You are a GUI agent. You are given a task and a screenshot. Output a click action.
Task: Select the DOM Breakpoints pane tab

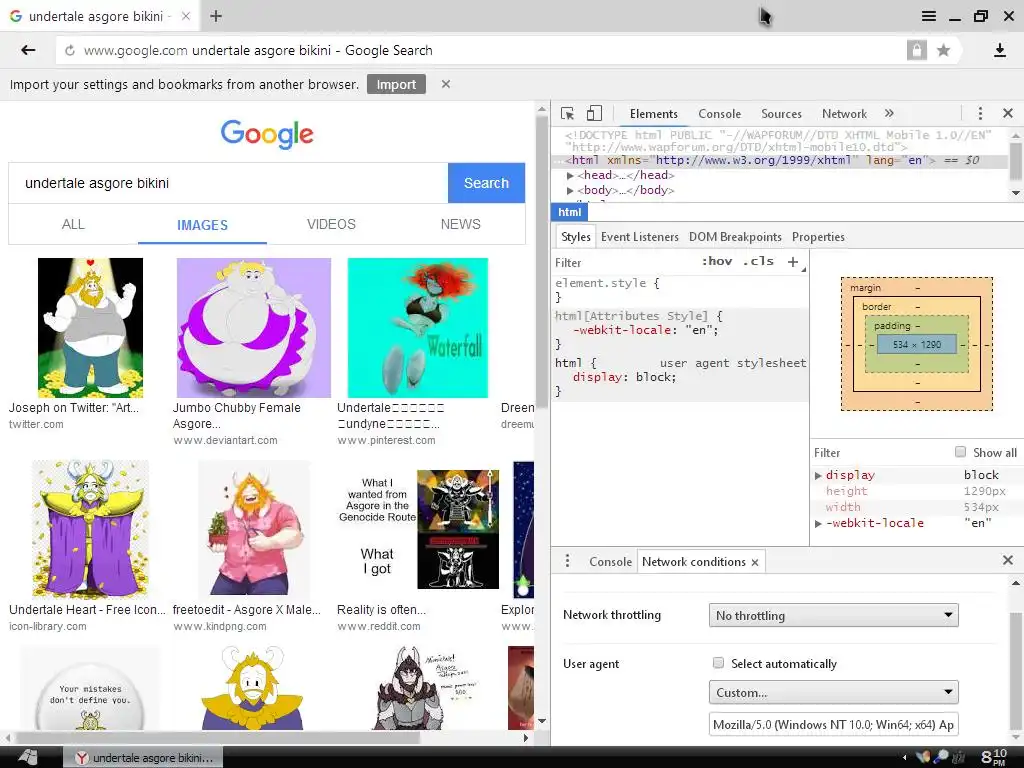735,236
